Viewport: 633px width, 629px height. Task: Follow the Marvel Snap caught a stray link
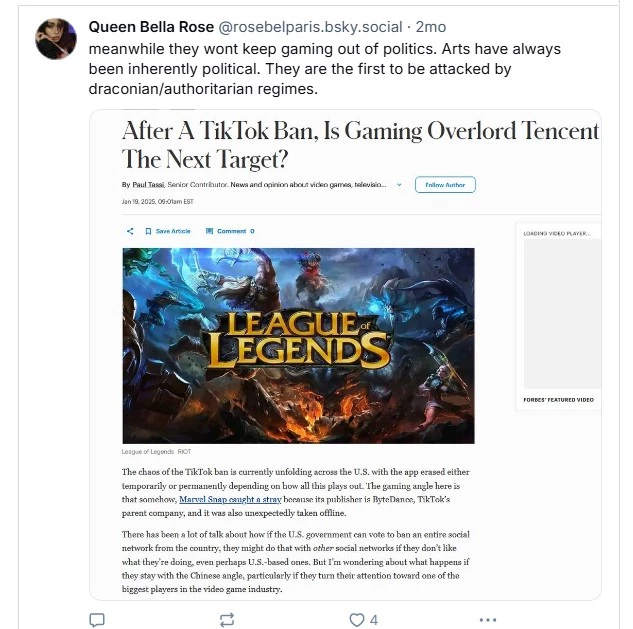point(230,499)
